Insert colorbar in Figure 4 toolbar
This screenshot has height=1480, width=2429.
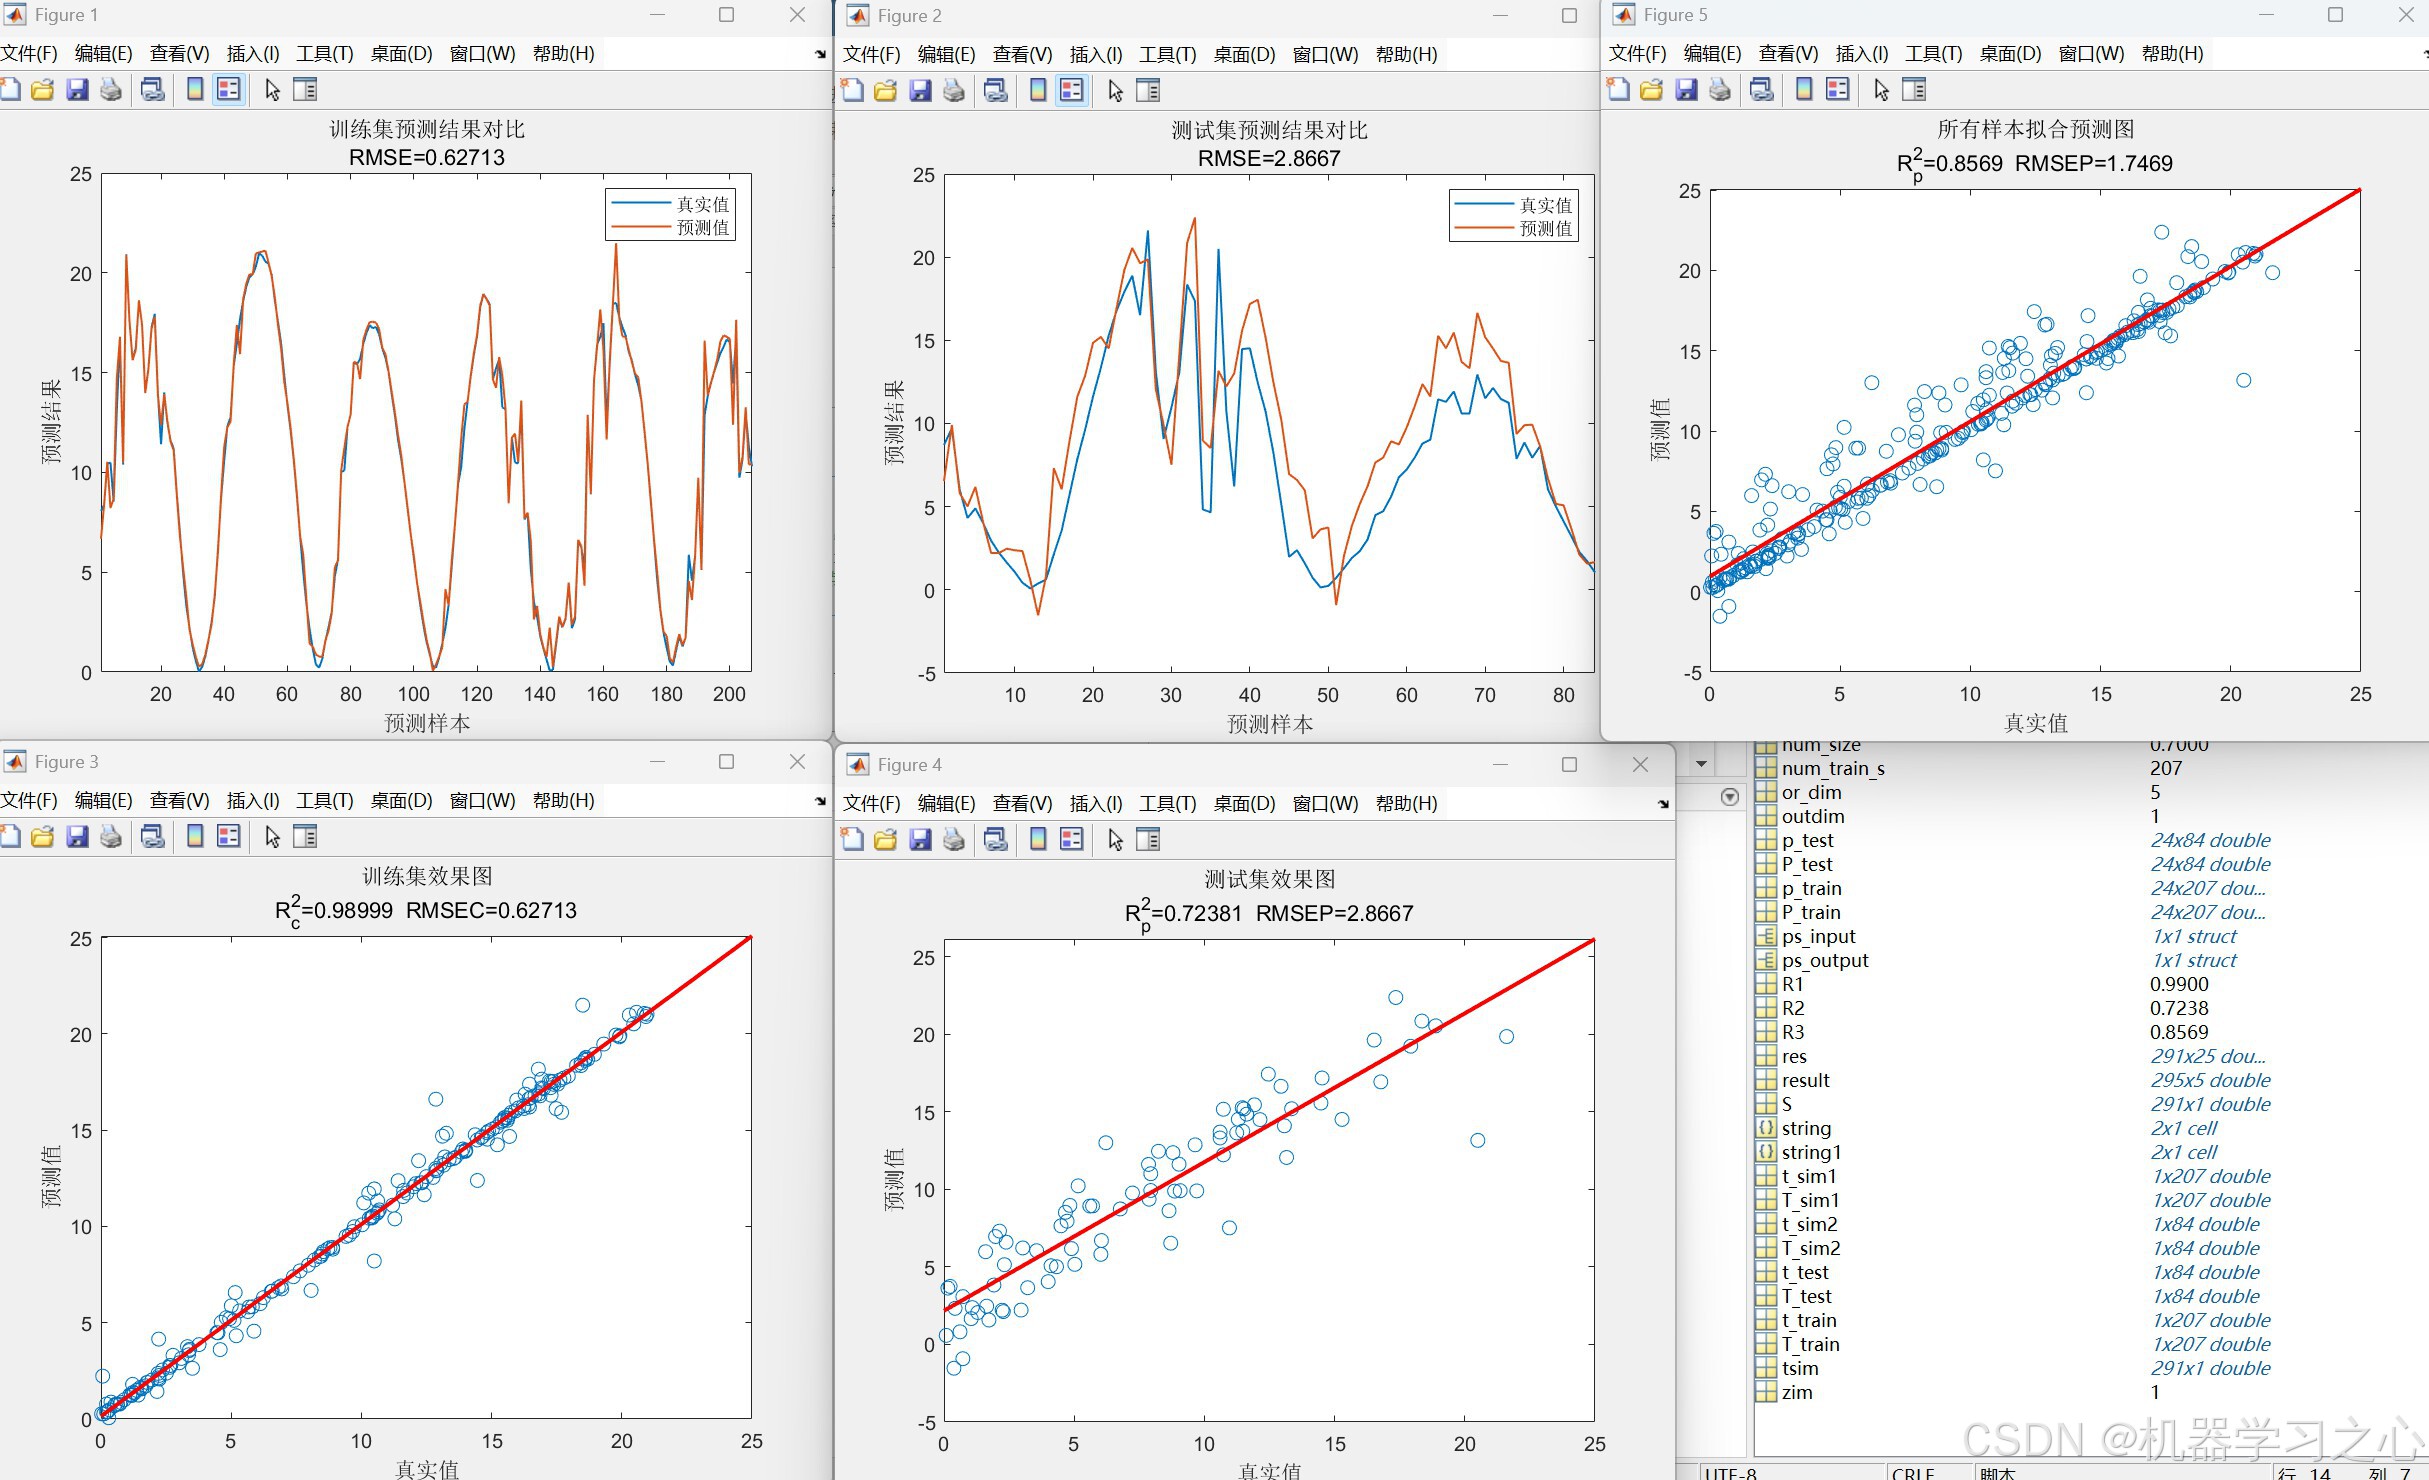(x=1038, y=840)
